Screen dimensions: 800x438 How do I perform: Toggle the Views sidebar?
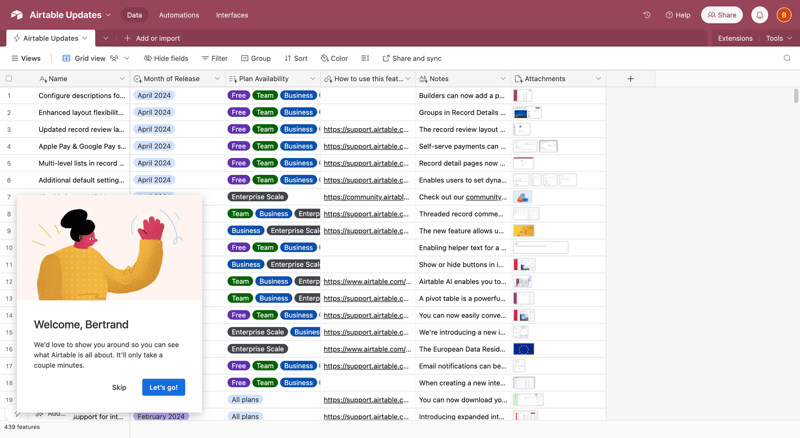click(26, 58)
